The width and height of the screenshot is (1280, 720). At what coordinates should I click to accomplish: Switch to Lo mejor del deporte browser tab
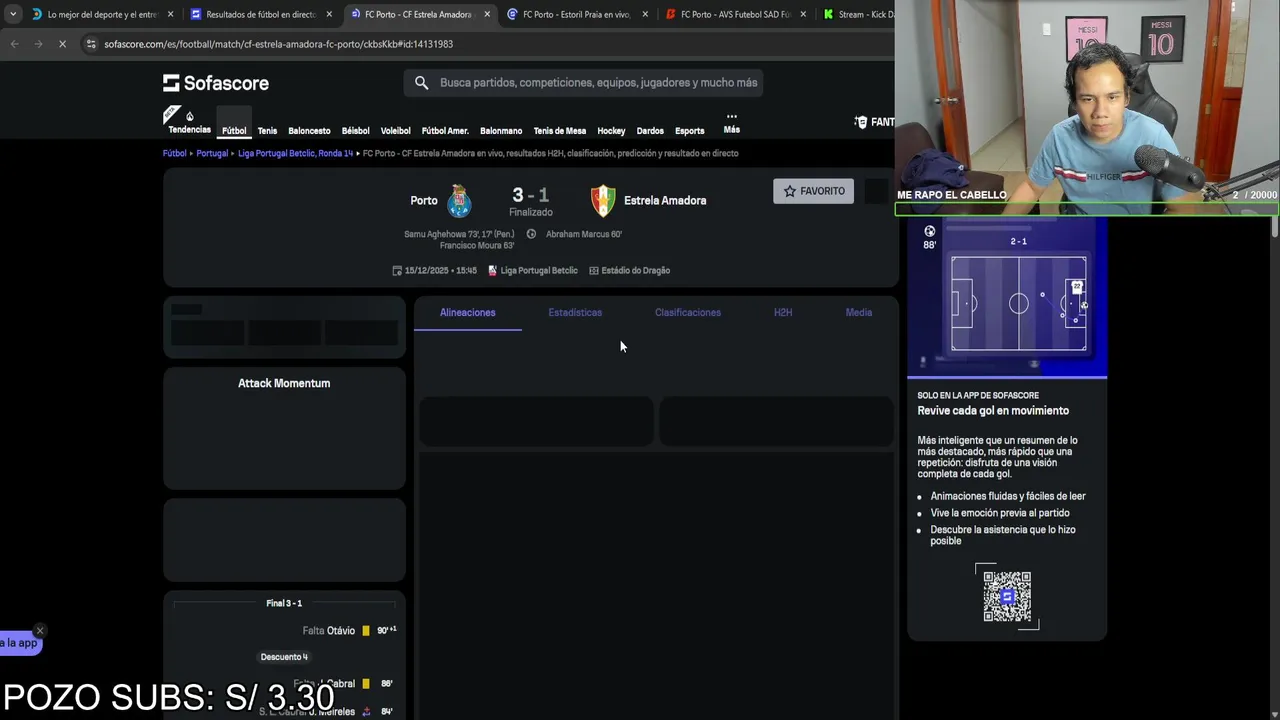click(x=102, y=15)
